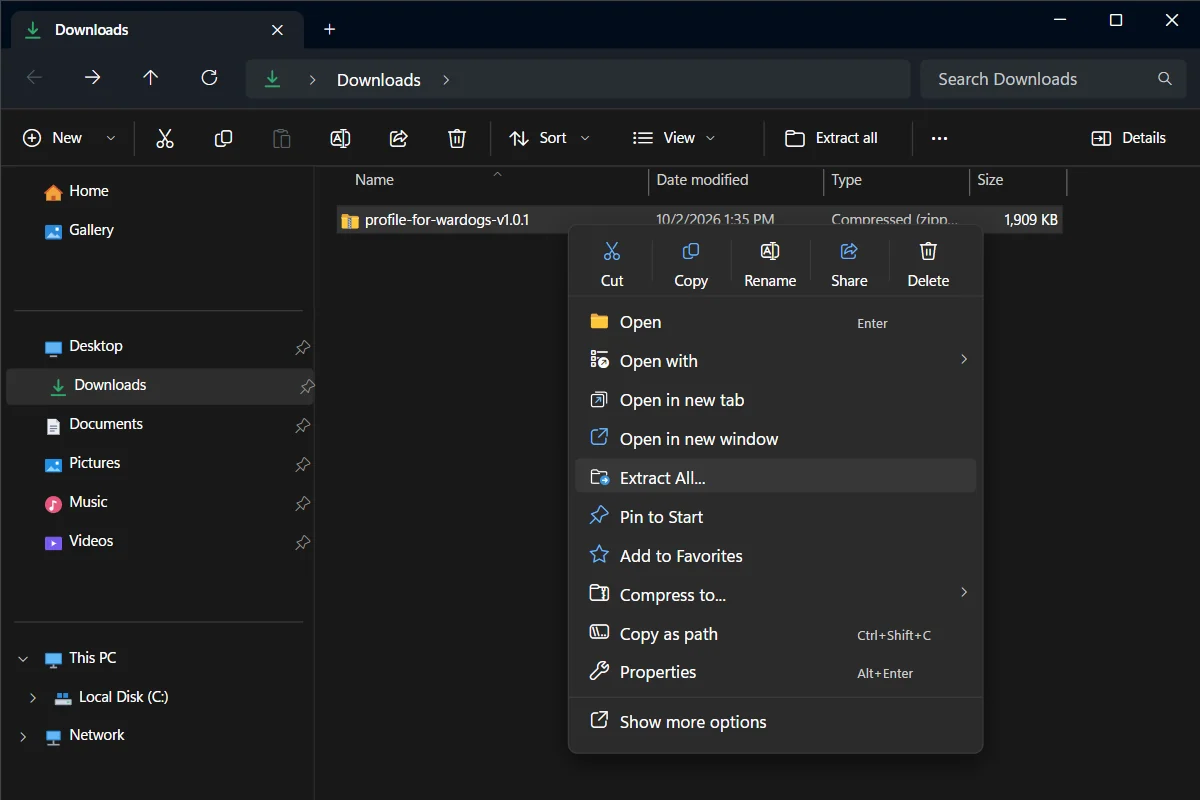The width and height of the screenshot is (1200, 800).
Task: Unpin Documents from Quick access
Action: (302, 425)
